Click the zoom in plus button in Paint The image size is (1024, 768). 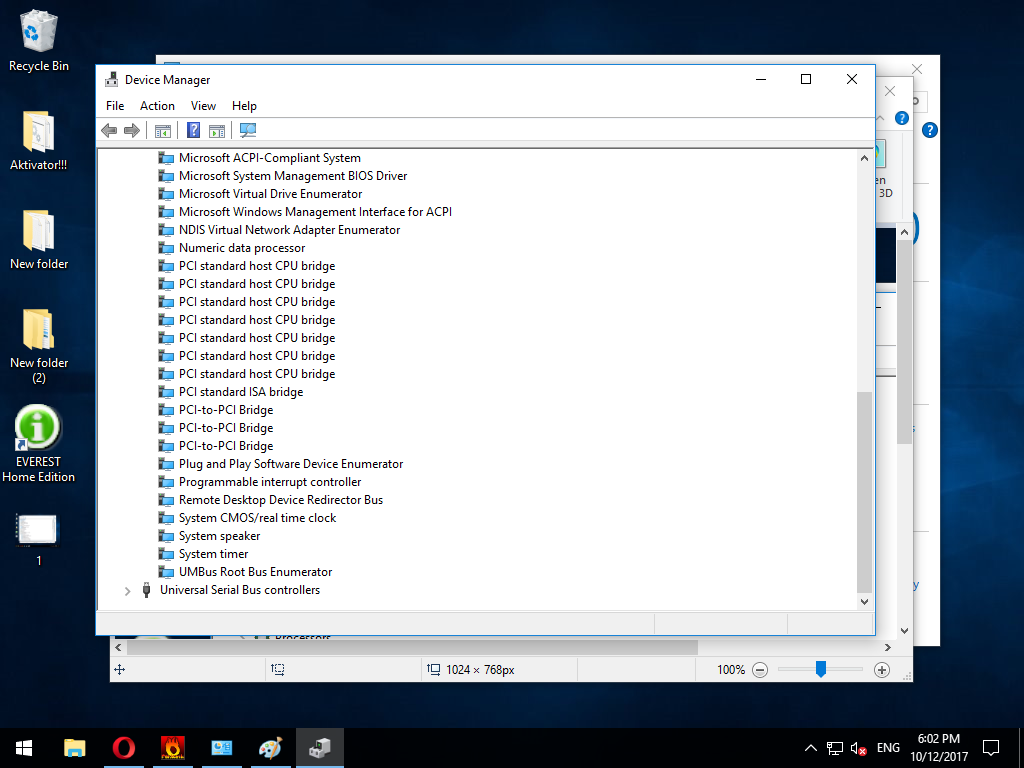point(882,669)
